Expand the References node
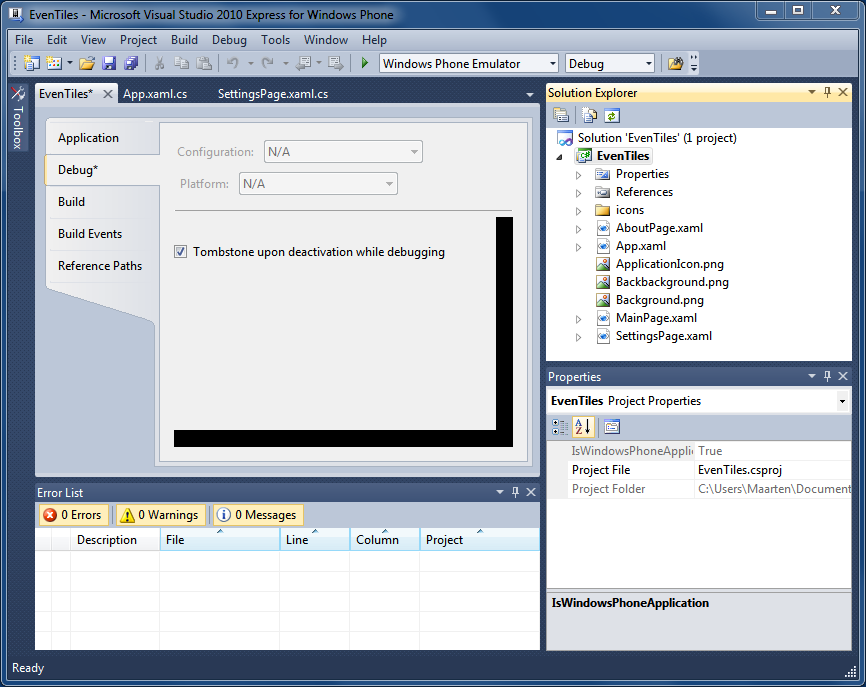Viewport: 866px width, 687px height. point(578,192)
